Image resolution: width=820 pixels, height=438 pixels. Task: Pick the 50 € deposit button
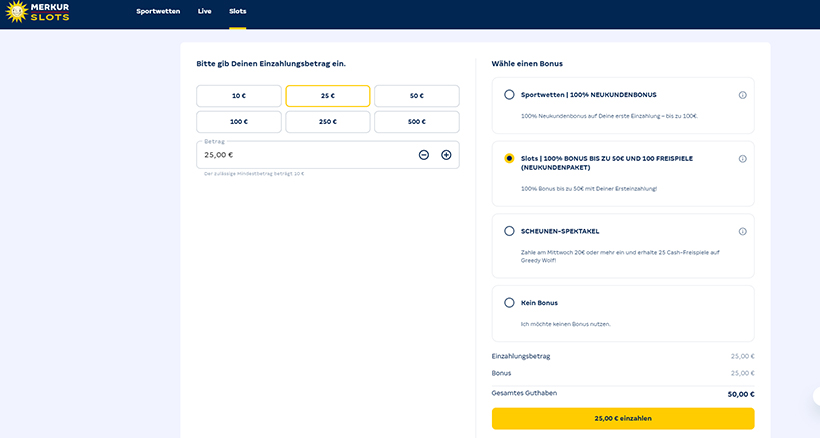click(416, 96)
